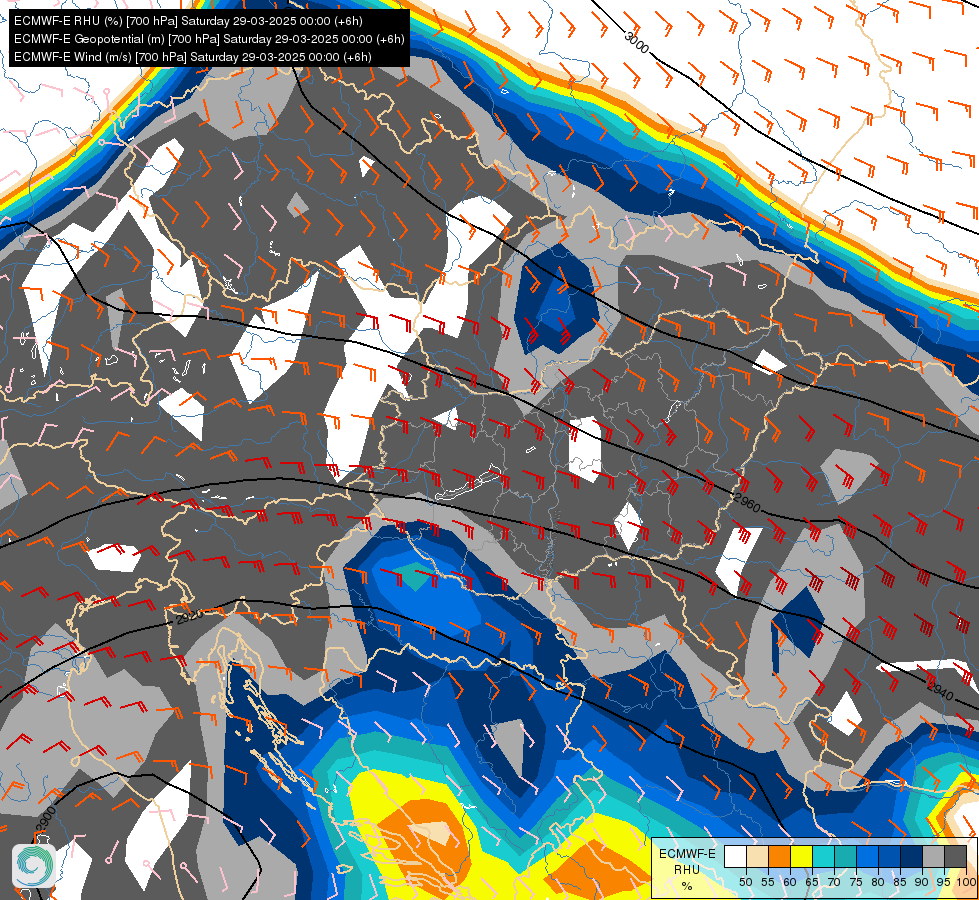Click the bright blue 75–80 legend swatch
Viewport: 979px width, 900px height.
pyautogui.click(x=867, y=857)
